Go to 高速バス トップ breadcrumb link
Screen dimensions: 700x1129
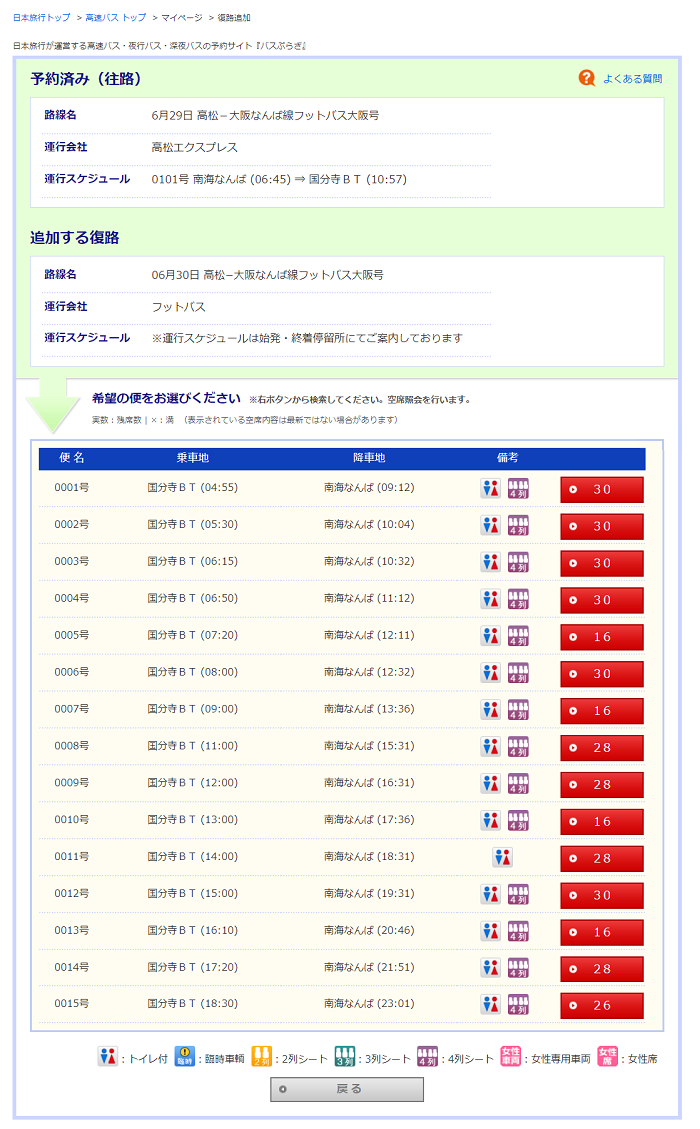(115, 18)
